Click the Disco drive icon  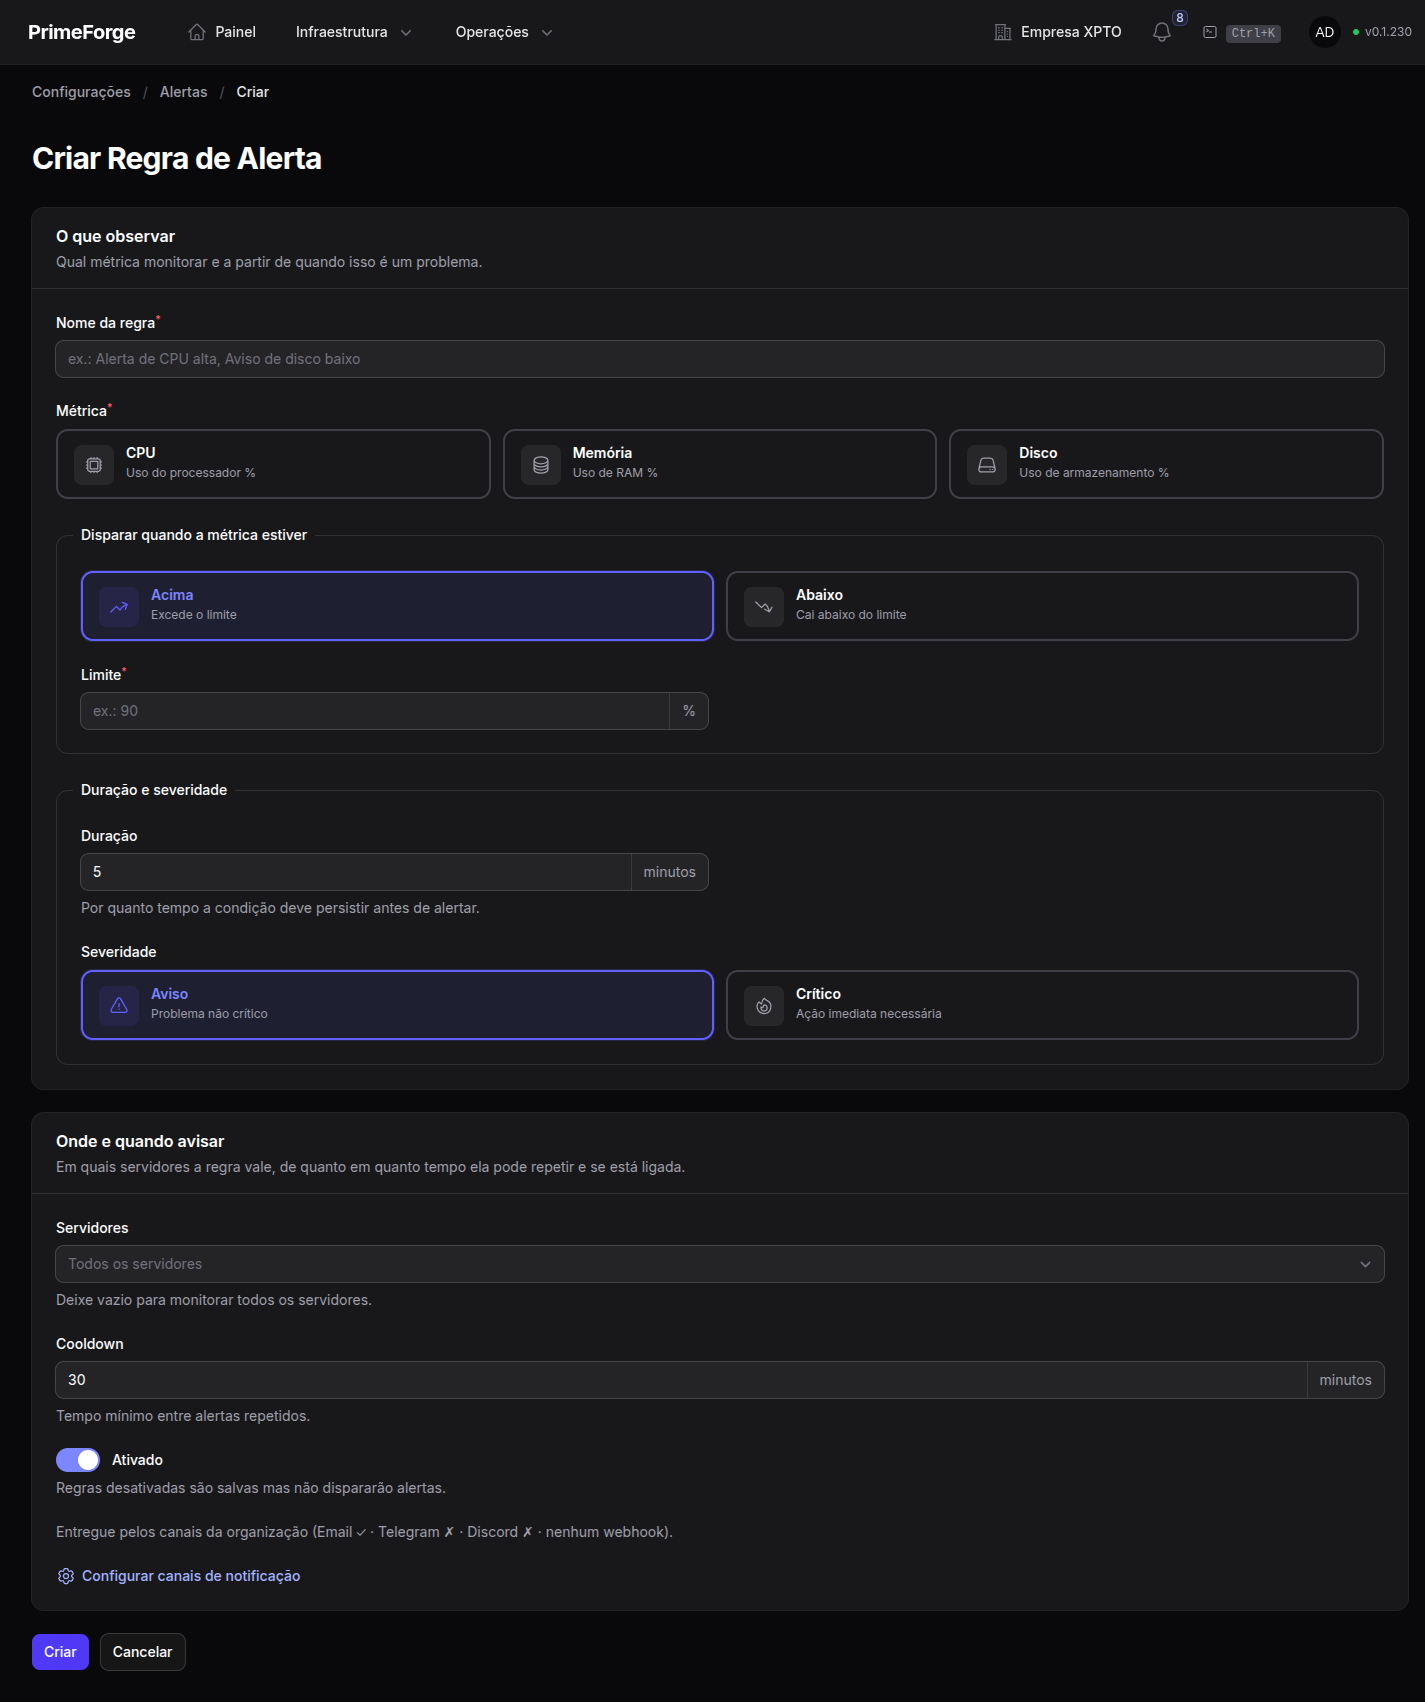coord(987,465)
